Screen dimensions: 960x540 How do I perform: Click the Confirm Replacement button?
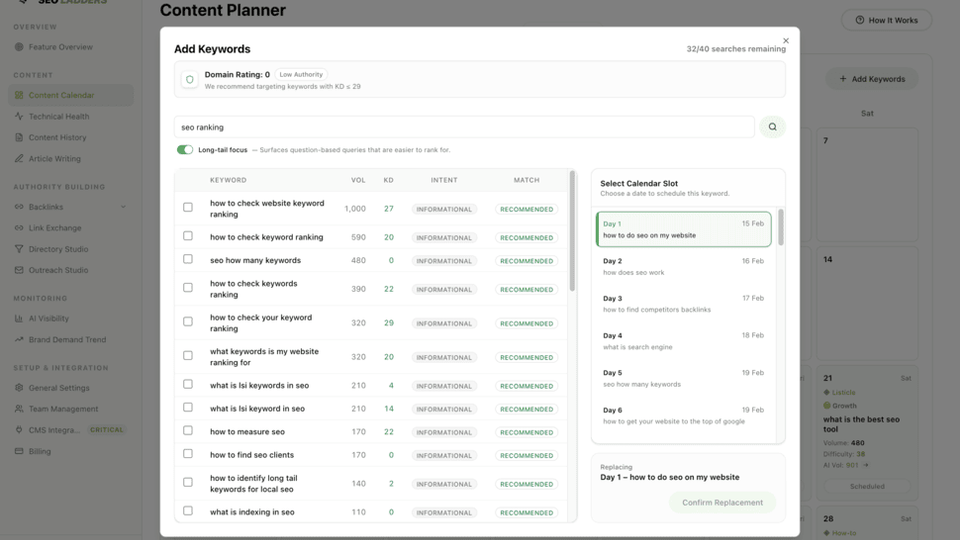722,502
